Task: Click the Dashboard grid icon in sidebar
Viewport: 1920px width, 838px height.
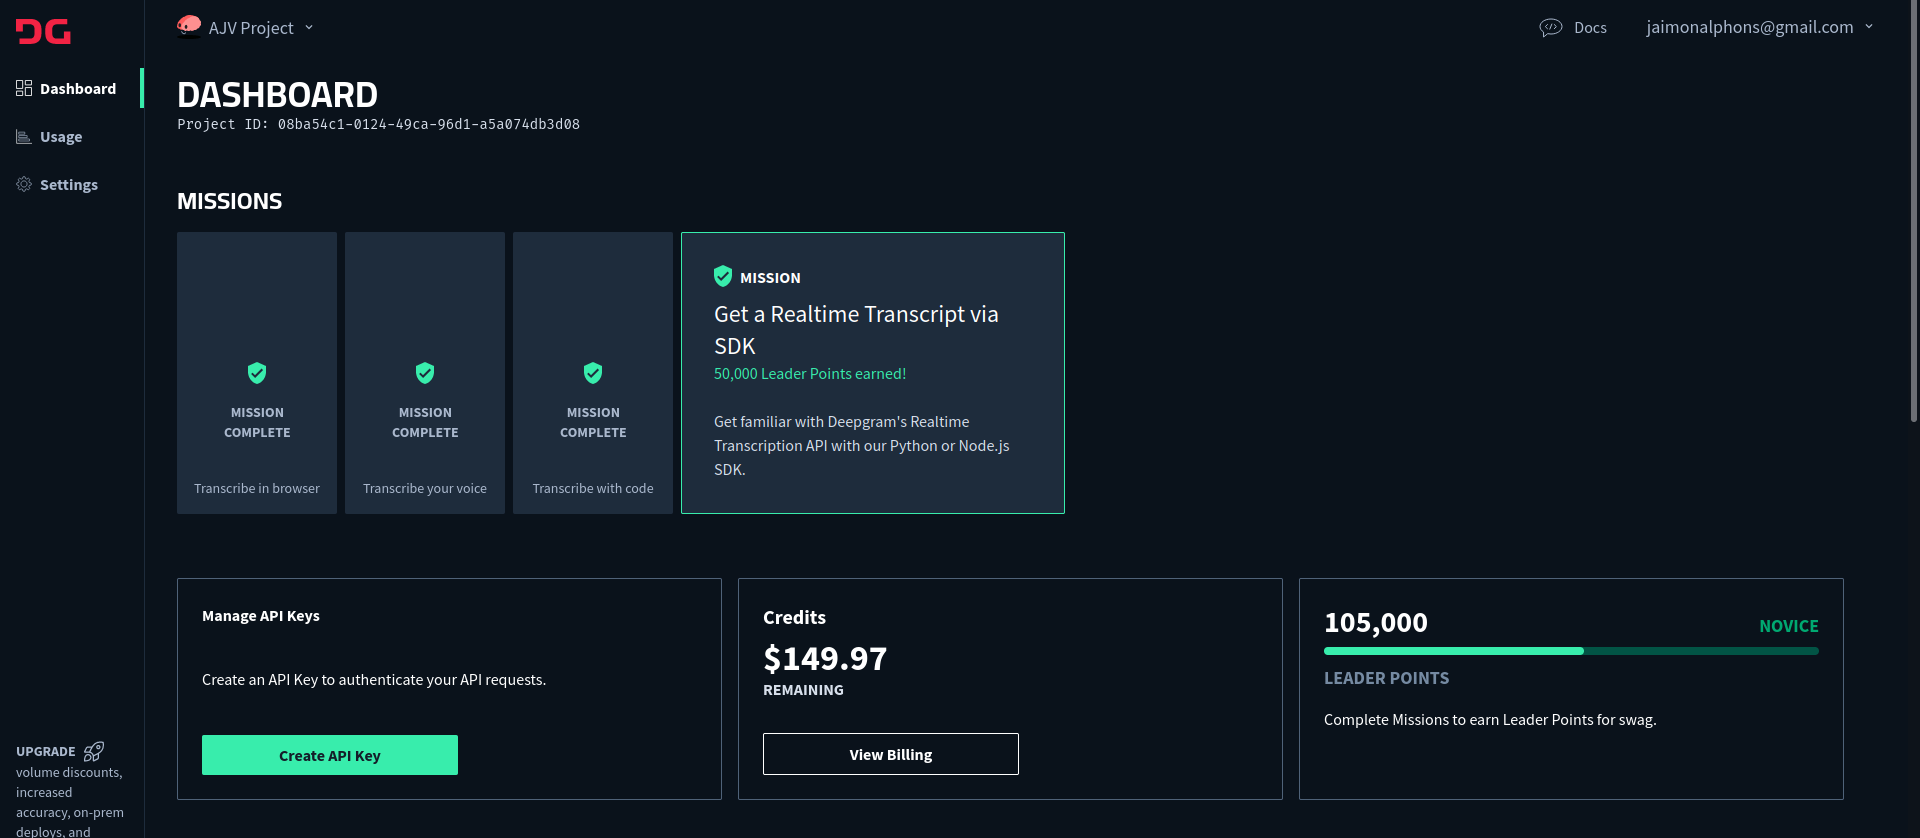Action: click(24, 88)
